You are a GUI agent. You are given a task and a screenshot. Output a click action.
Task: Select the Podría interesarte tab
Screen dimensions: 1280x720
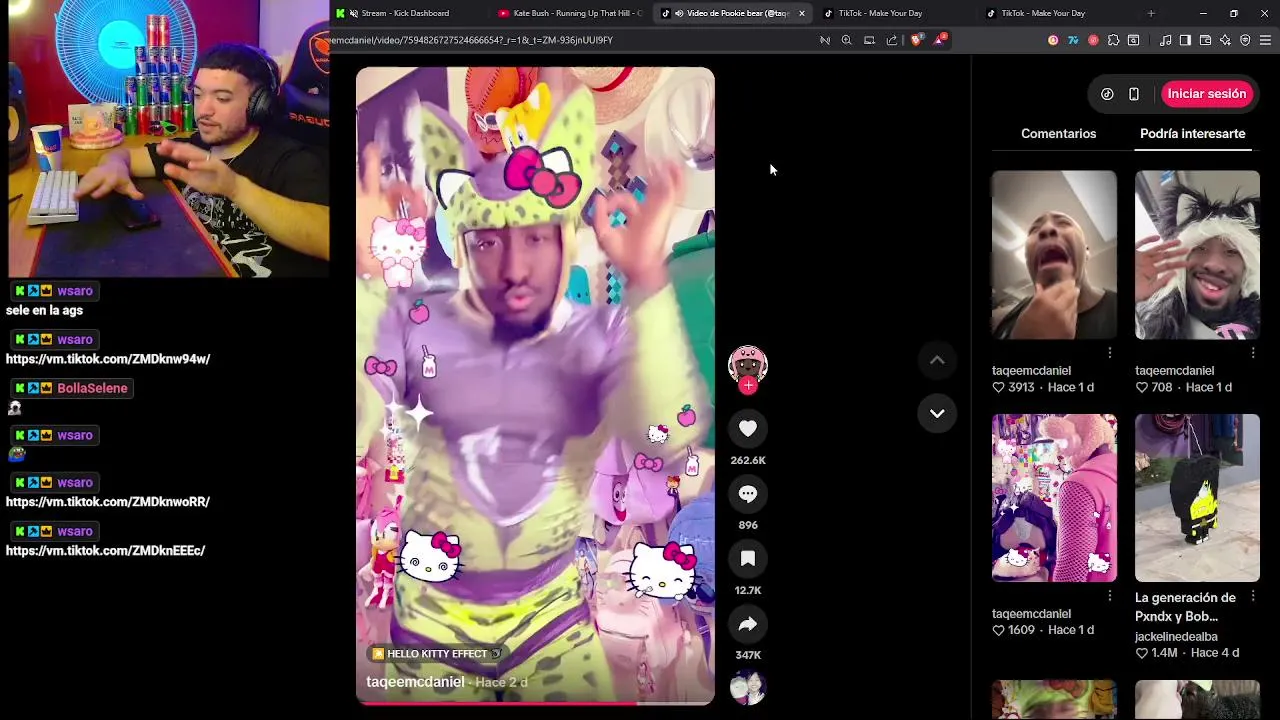[x=1192, y=133]
